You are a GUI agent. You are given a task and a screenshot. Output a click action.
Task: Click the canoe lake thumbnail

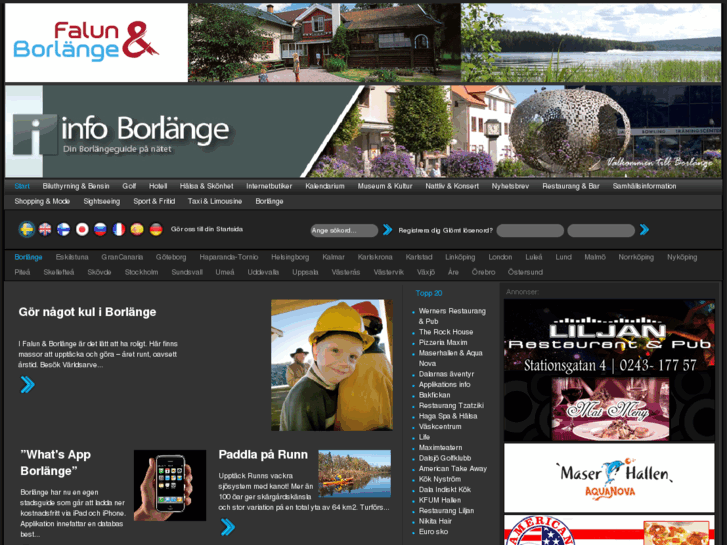[355, 474]
